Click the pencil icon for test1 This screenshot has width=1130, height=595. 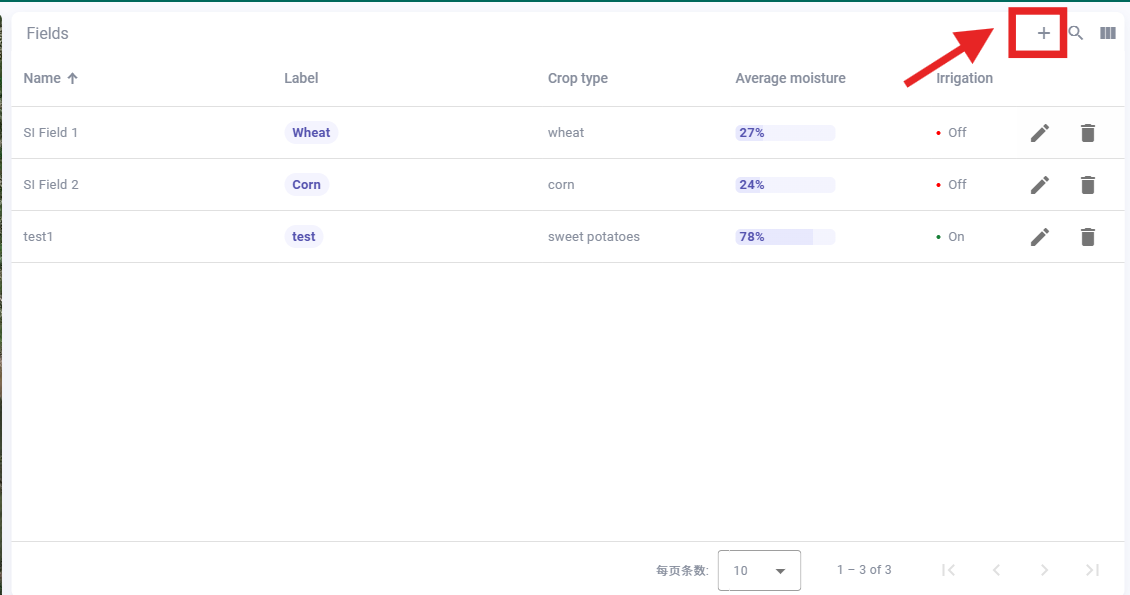click(x=1040, y=237)
